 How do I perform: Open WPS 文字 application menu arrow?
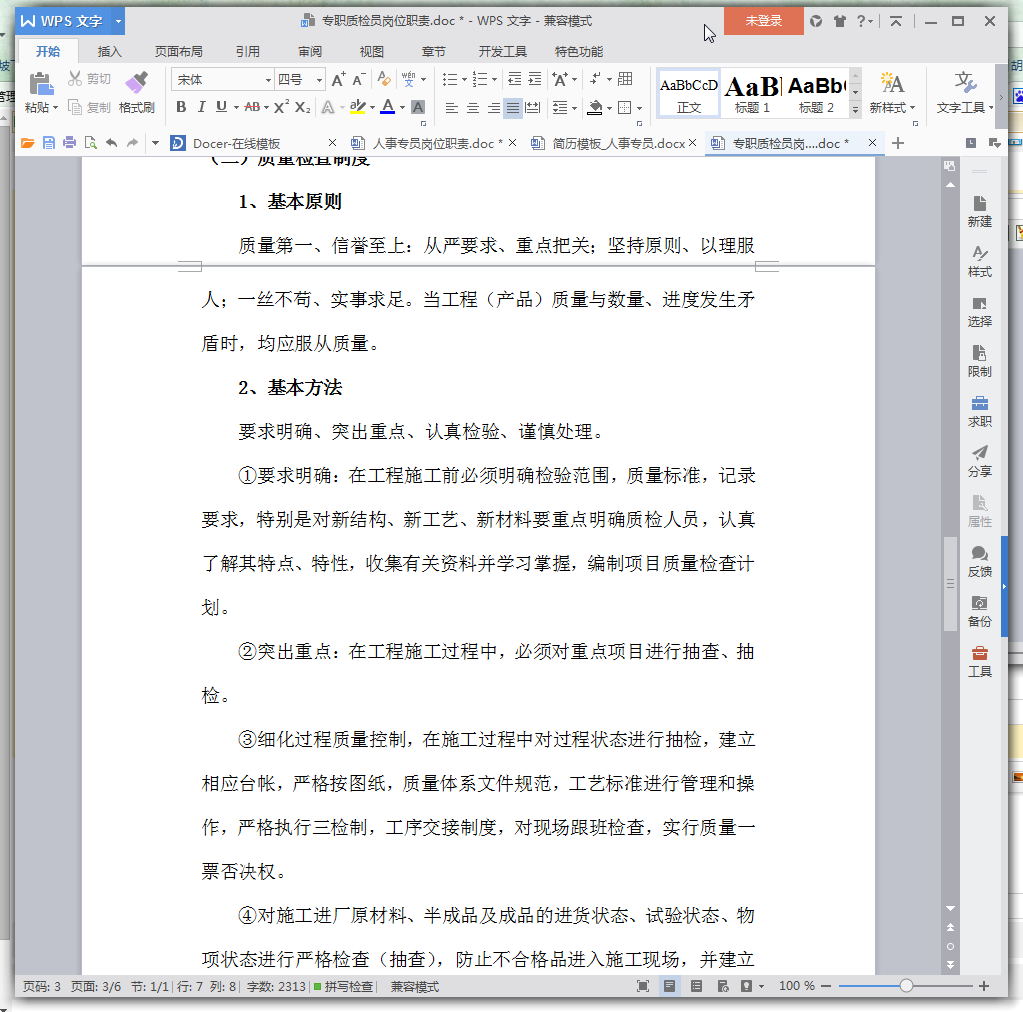pos(118,21)
